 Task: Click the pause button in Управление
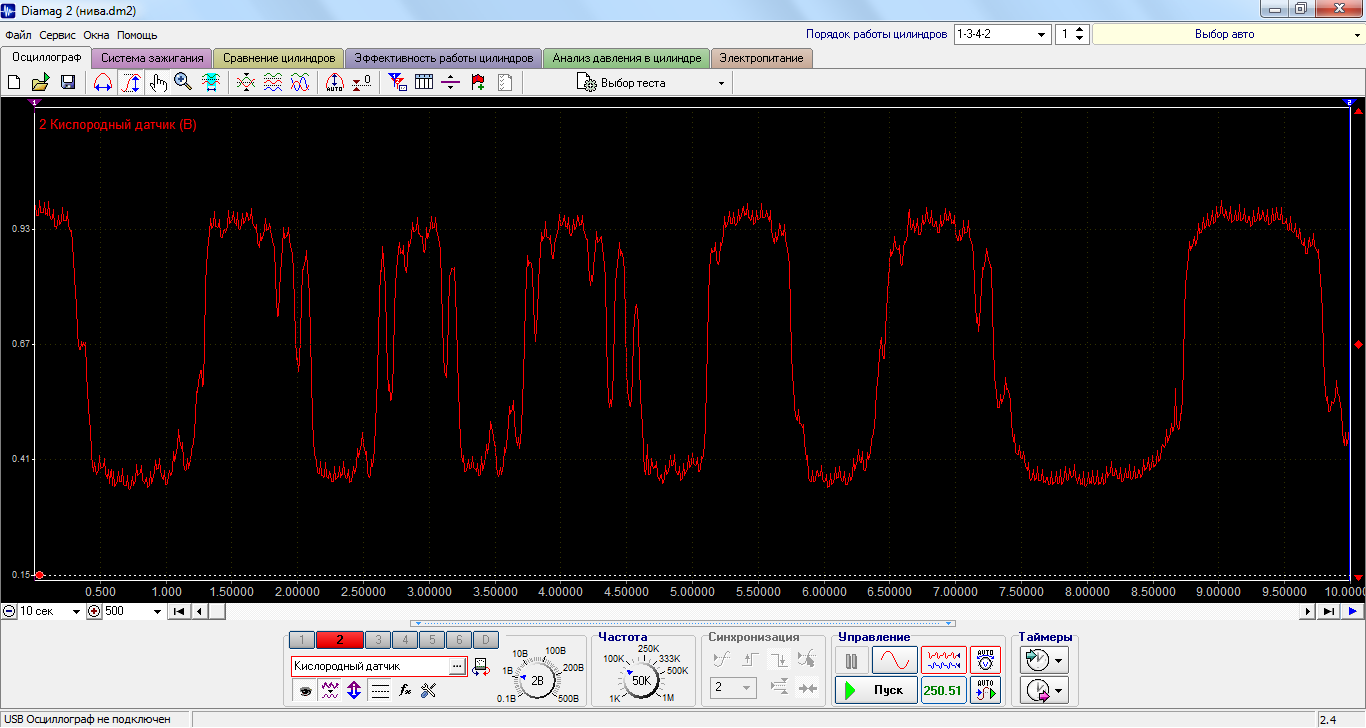[852, 660]
